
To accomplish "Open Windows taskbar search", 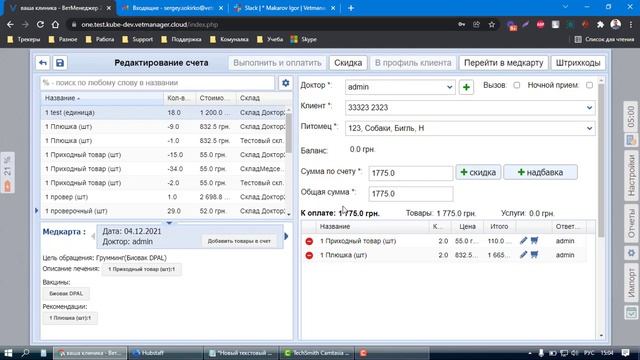I will pos(25,353).
